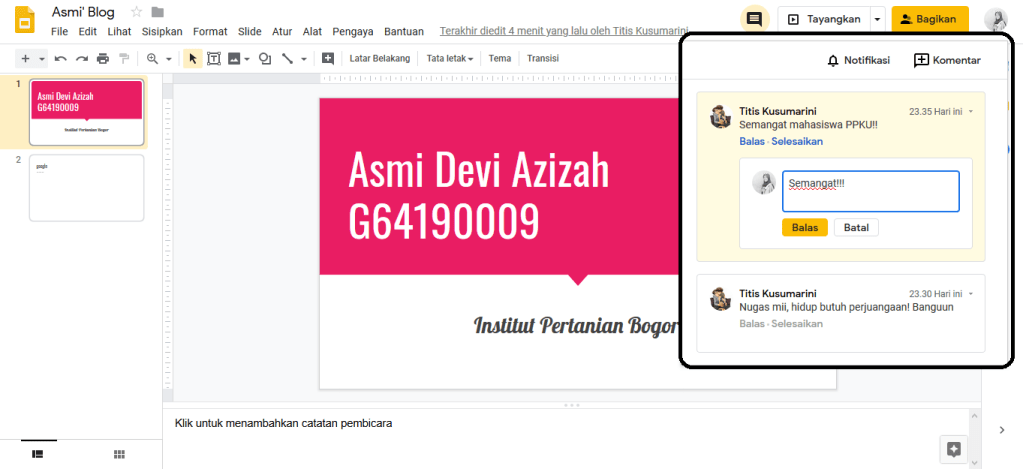Click the add comment toolbar icon
The width and height of the screenshot is (1023, 469).
(327, 59)
